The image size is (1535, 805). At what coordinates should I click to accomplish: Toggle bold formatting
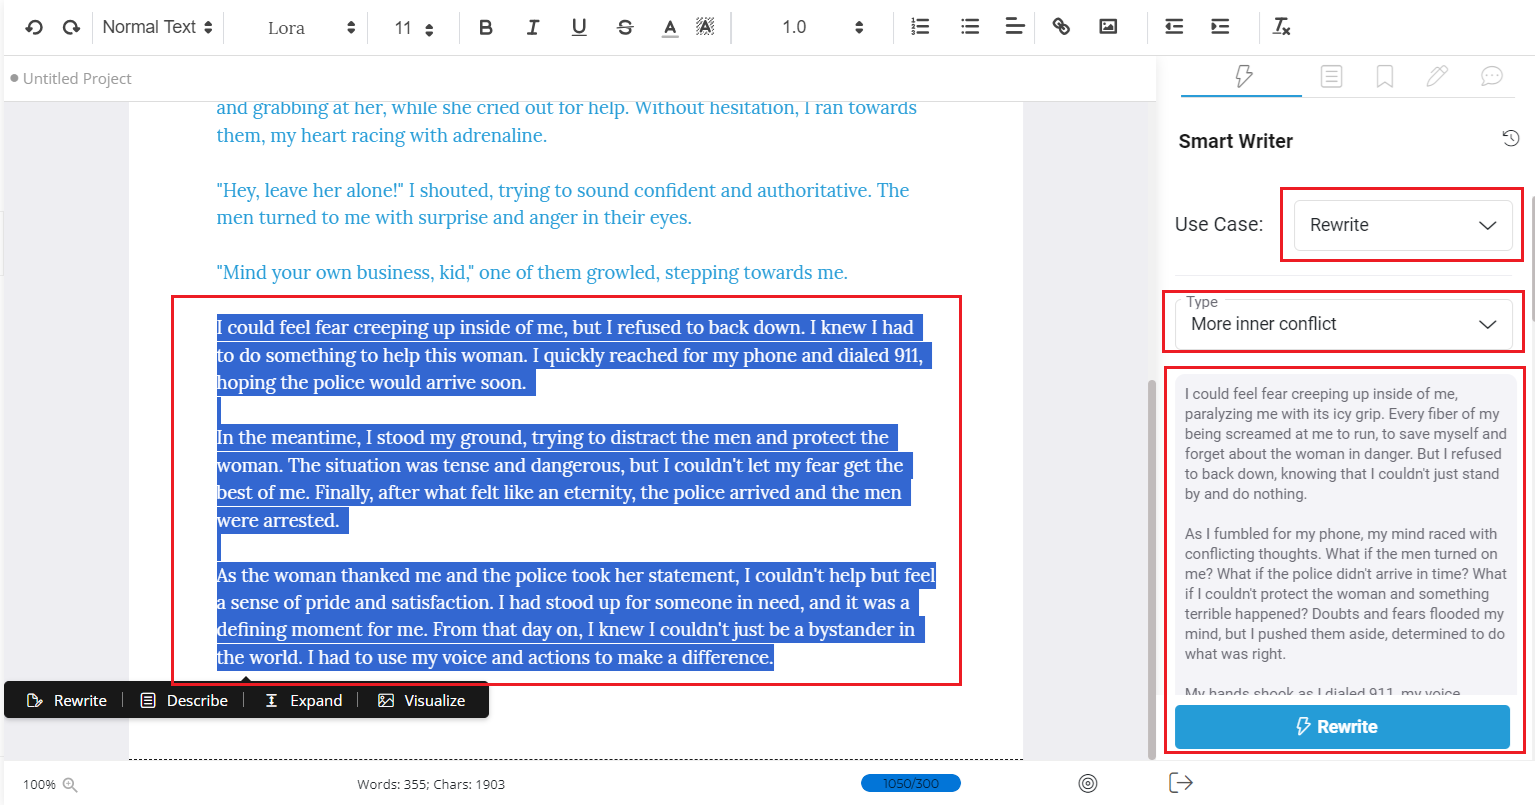tap(486, 27)
